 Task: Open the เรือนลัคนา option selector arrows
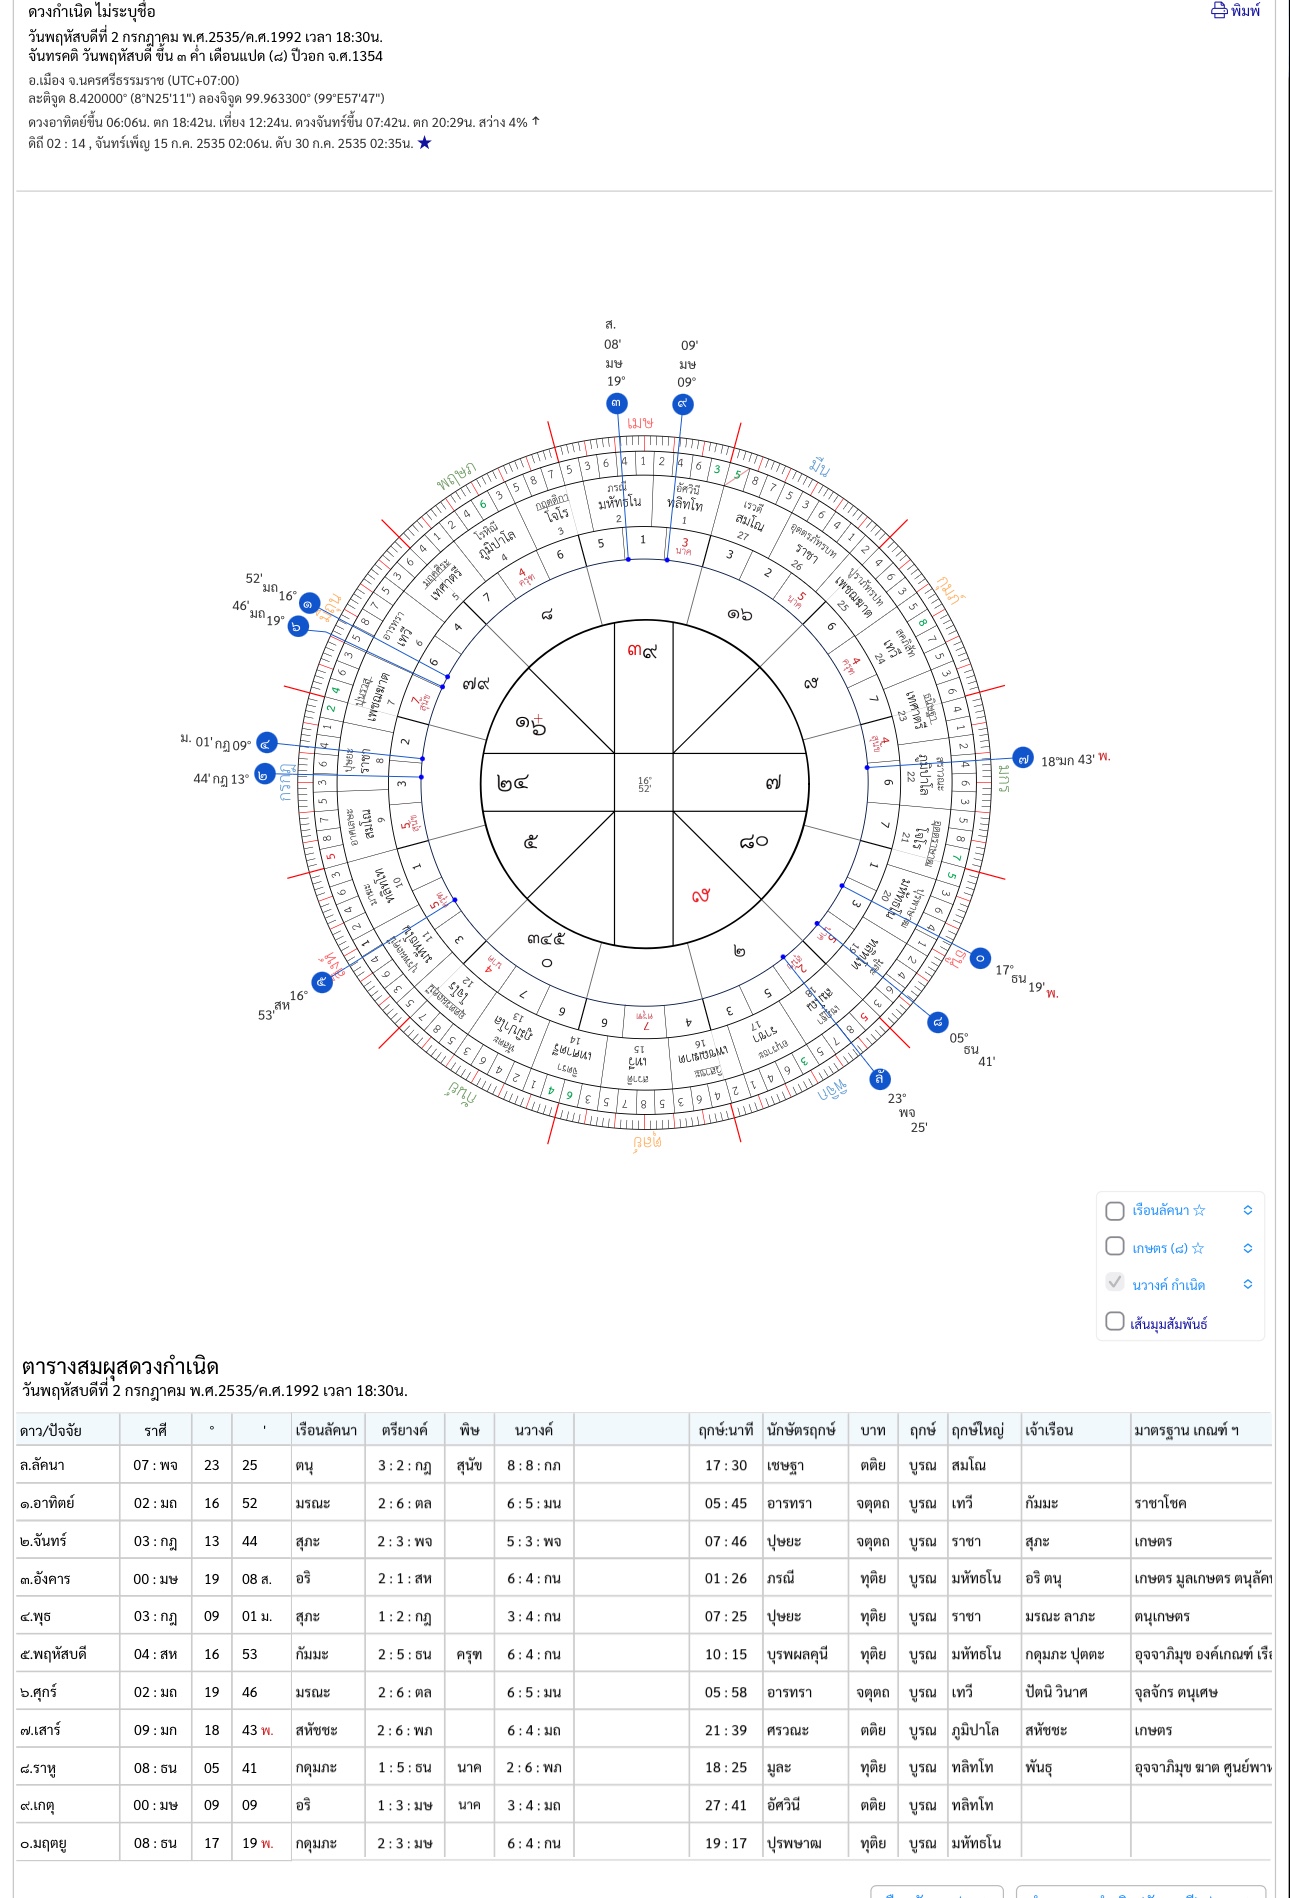1248,1210
